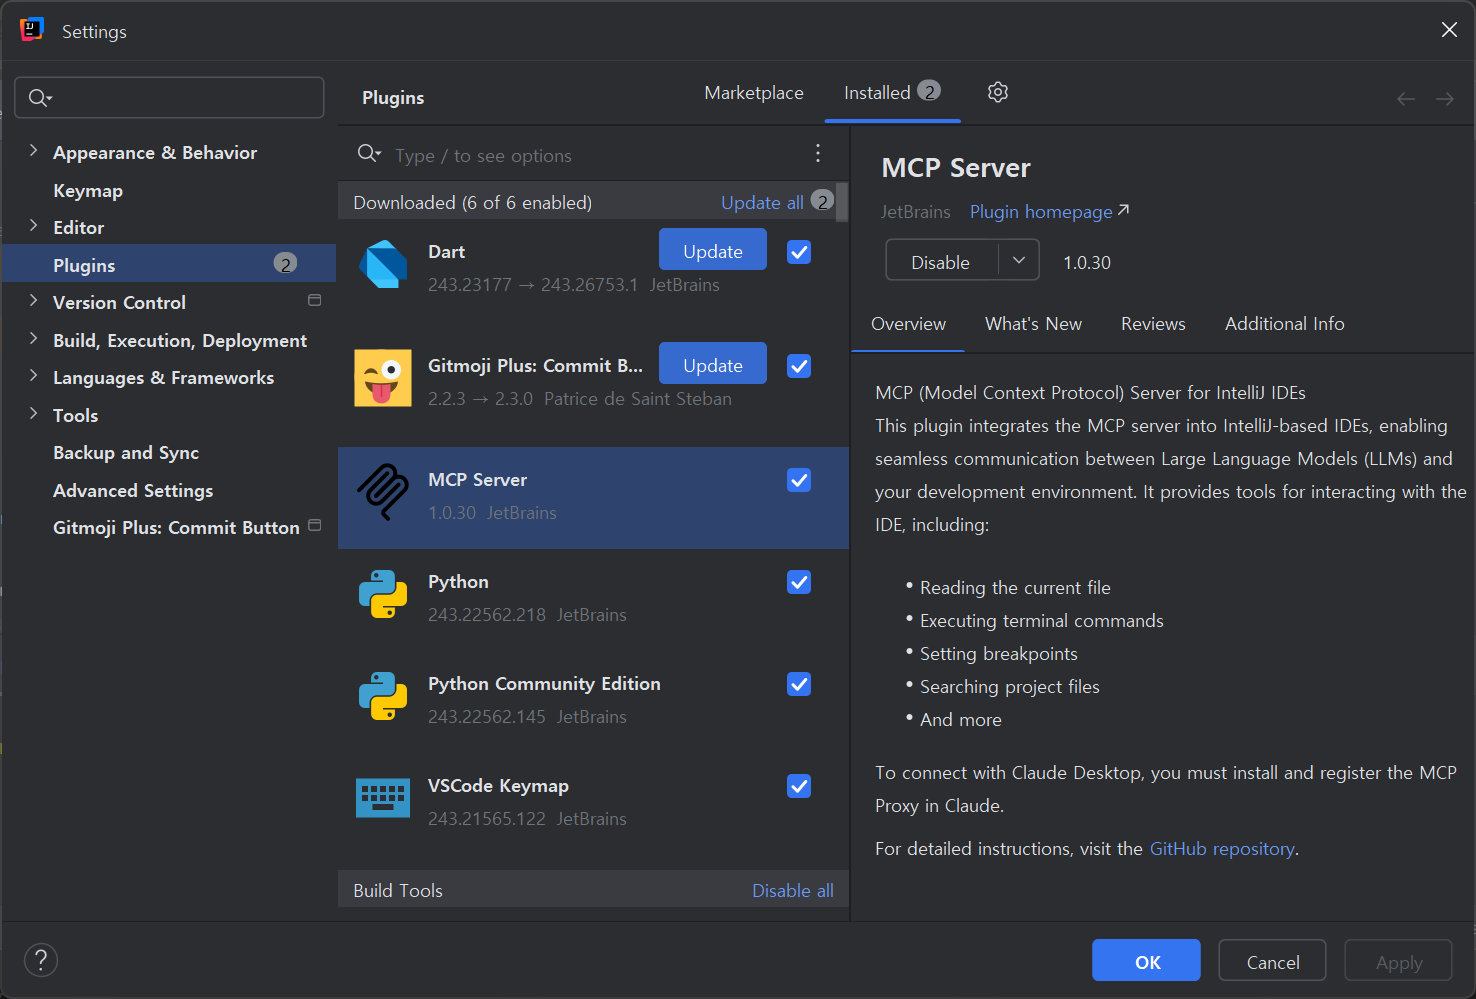This screenshot has height=999, width=1476.
Task: Click the plugin search magnifier icon
Action: point(369,153)
